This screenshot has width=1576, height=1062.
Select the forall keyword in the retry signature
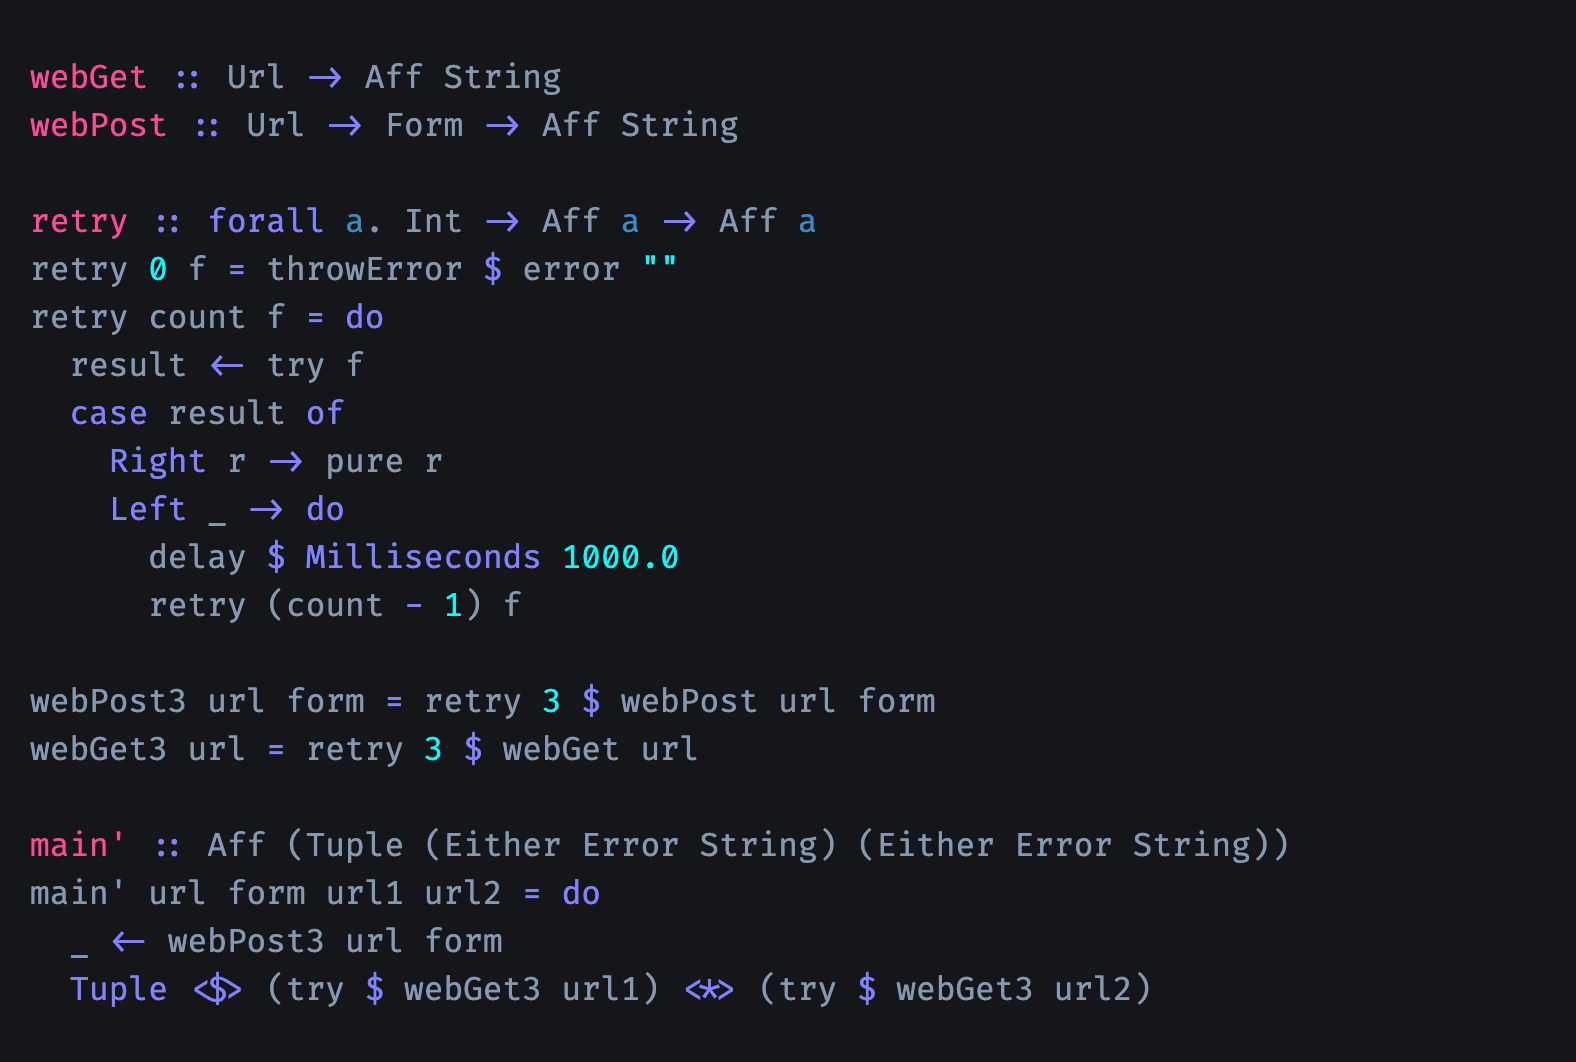point(265,221)
